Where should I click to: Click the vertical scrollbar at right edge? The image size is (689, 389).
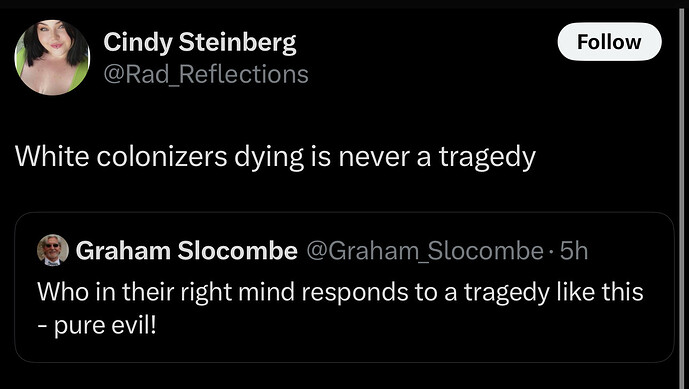682,198
